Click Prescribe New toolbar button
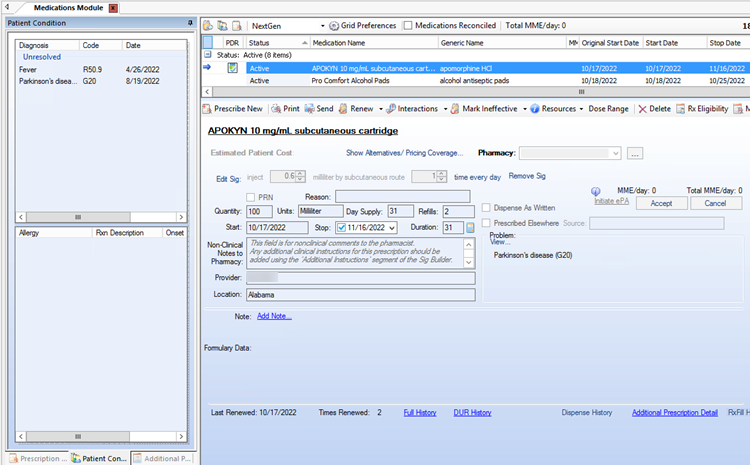 click(233, 109)
